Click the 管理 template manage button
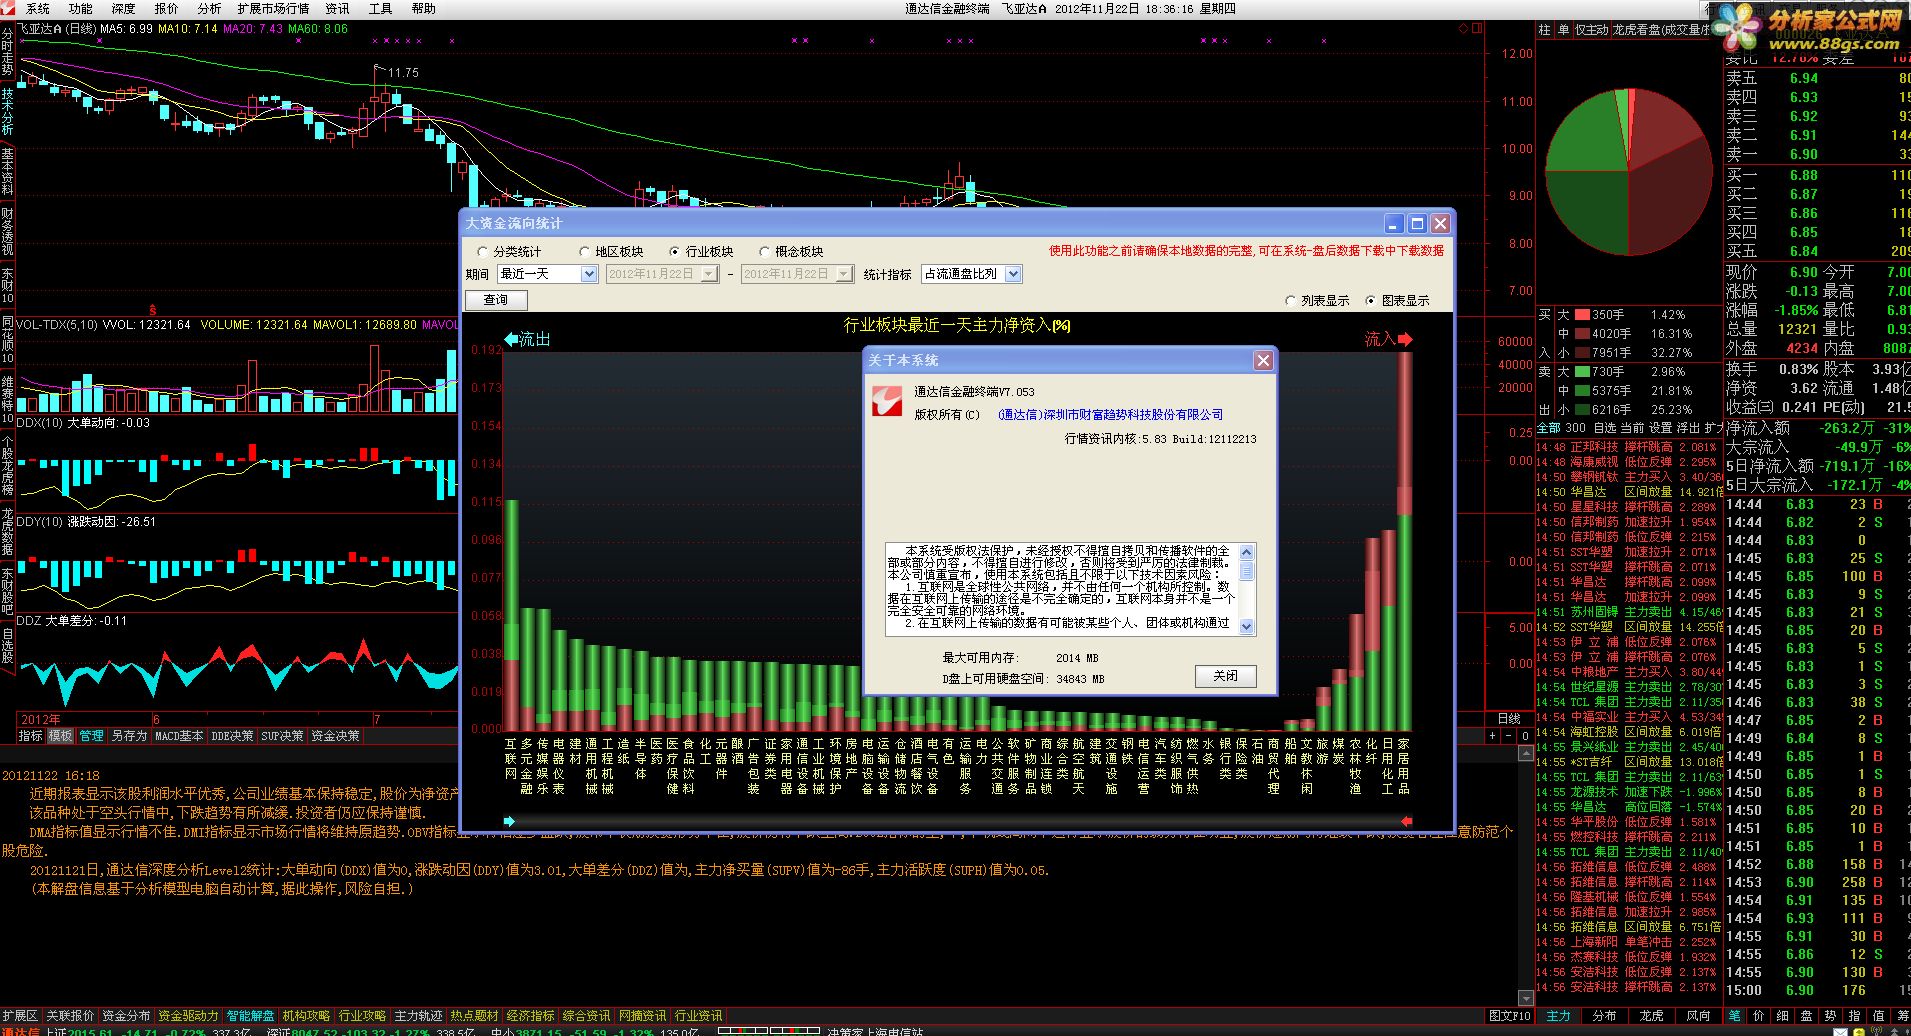 92,736
